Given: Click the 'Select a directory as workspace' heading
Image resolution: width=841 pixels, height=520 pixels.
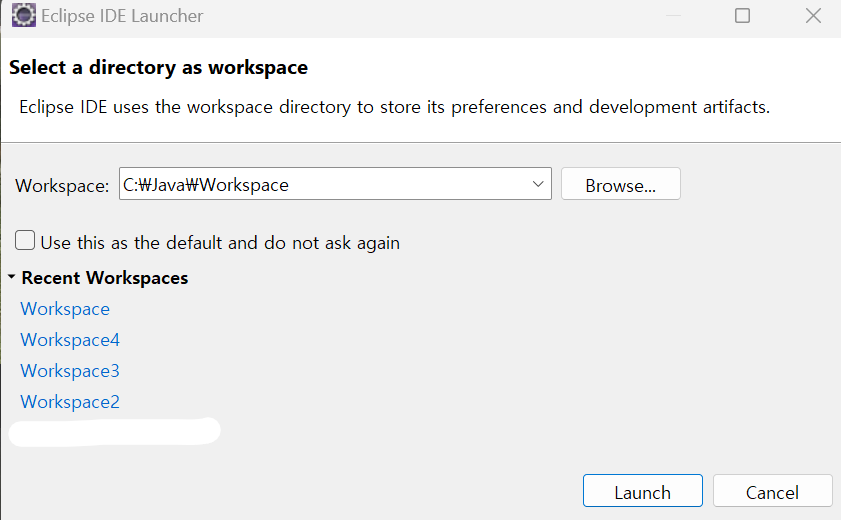Looking at the screenshot, I should coord(158,68).
